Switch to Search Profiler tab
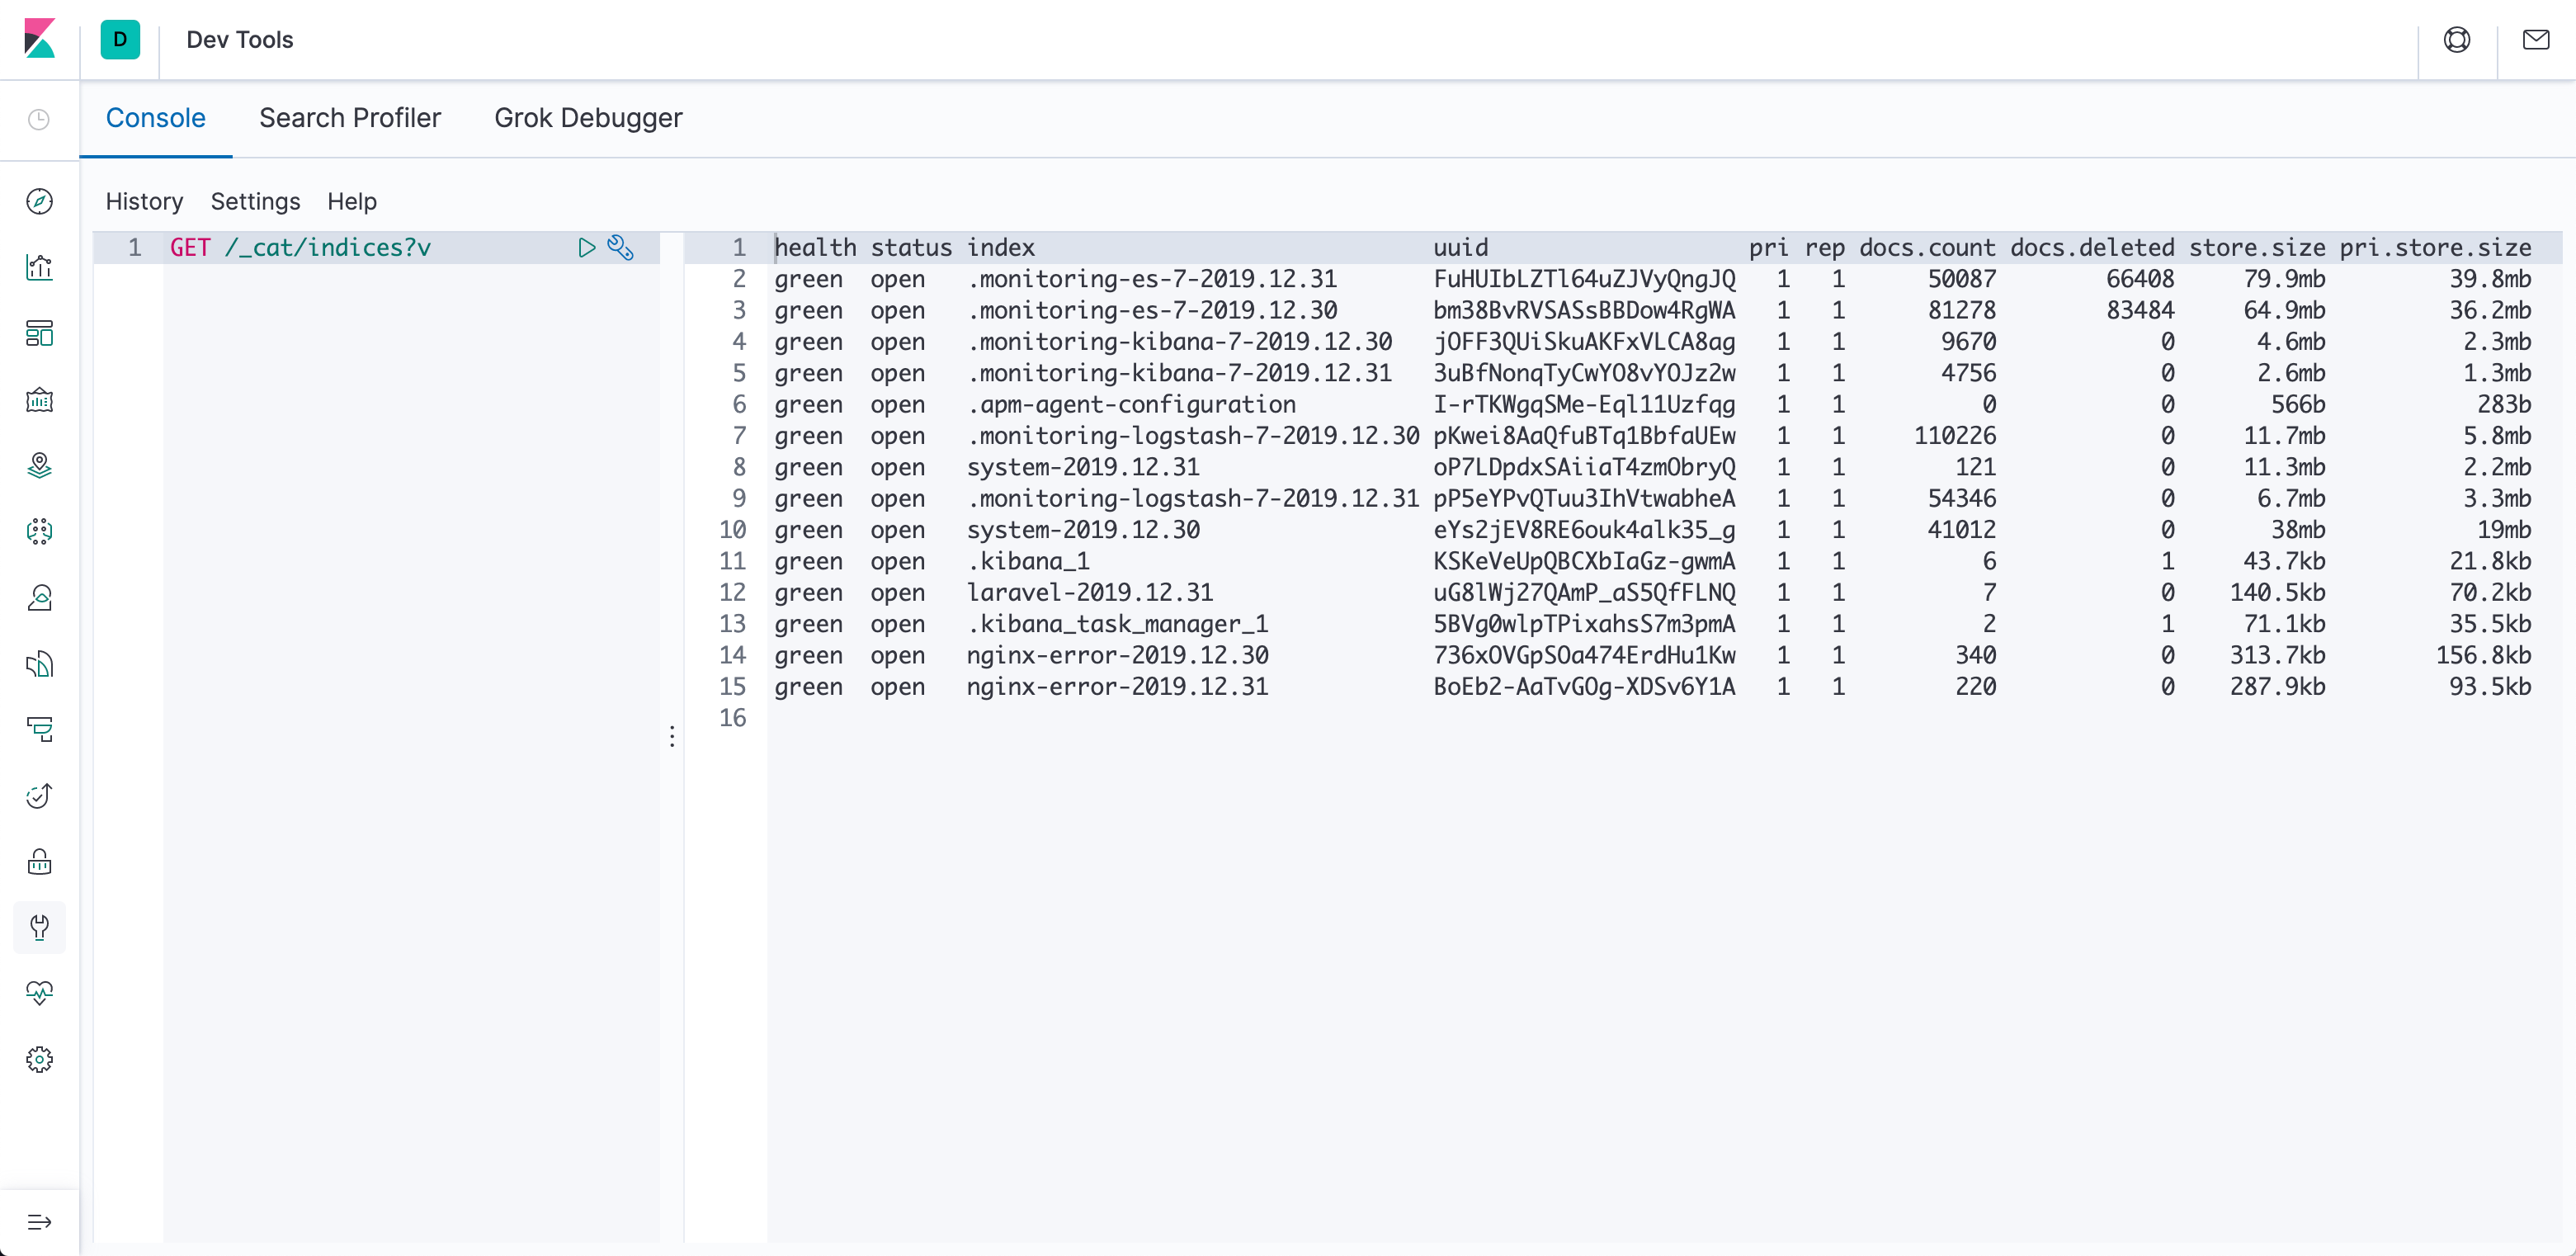Viewport: 2576px width, 1256px height. click(x=350, y=118)
